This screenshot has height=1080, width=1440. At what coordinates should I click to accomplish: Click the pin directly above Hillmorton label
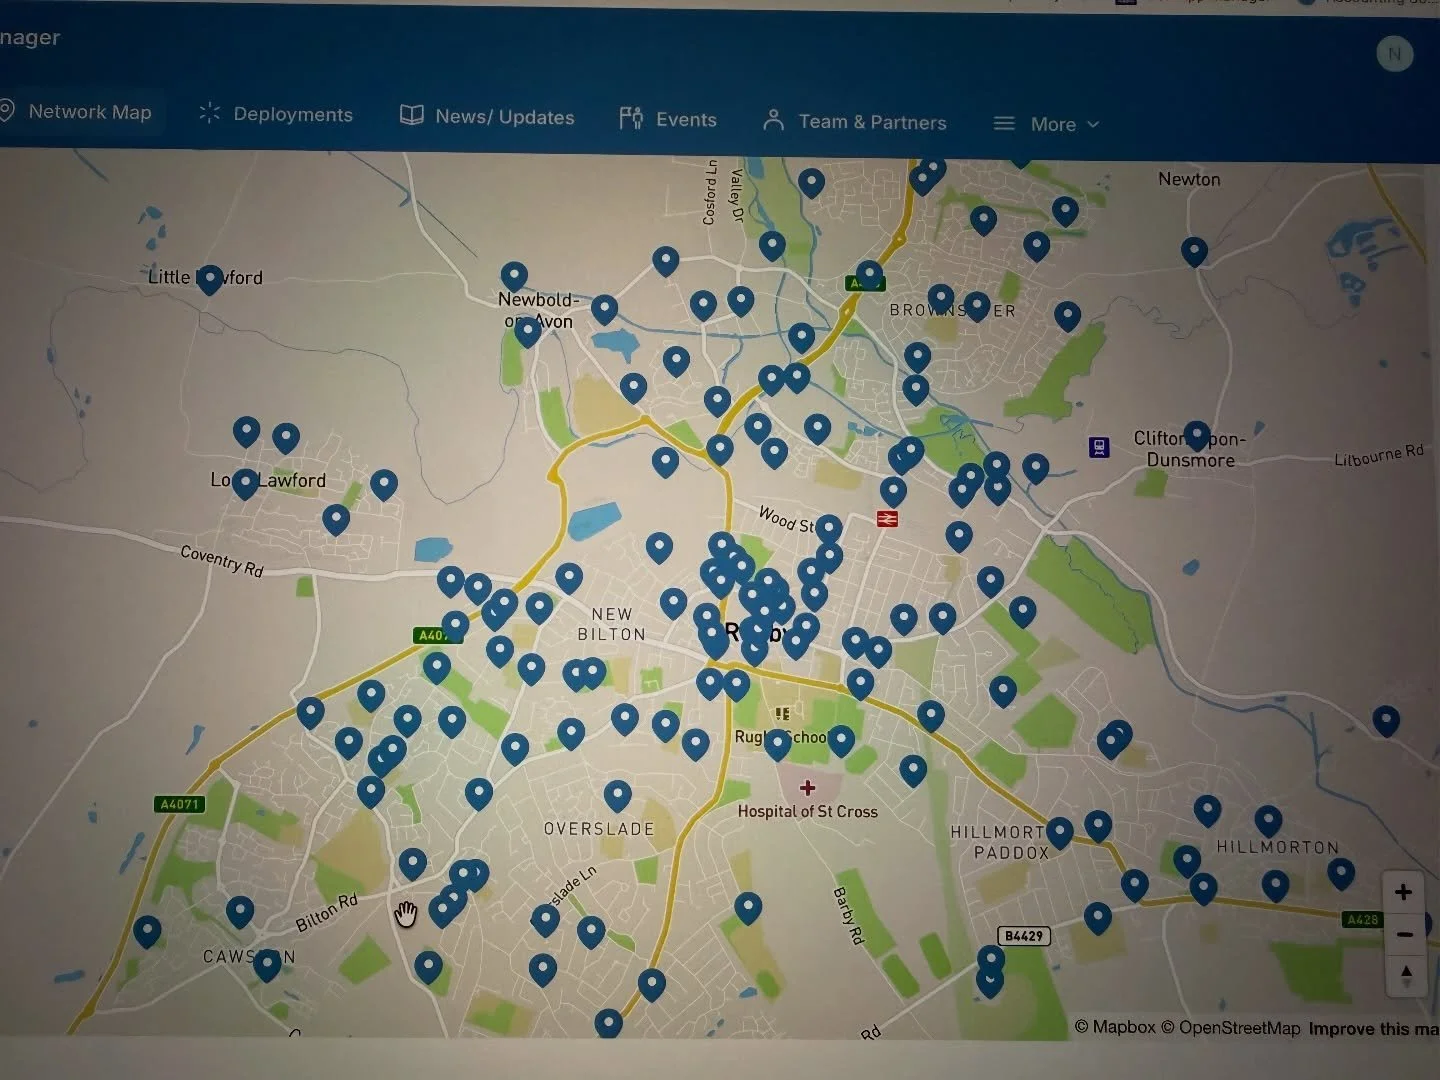(1268, 821)
